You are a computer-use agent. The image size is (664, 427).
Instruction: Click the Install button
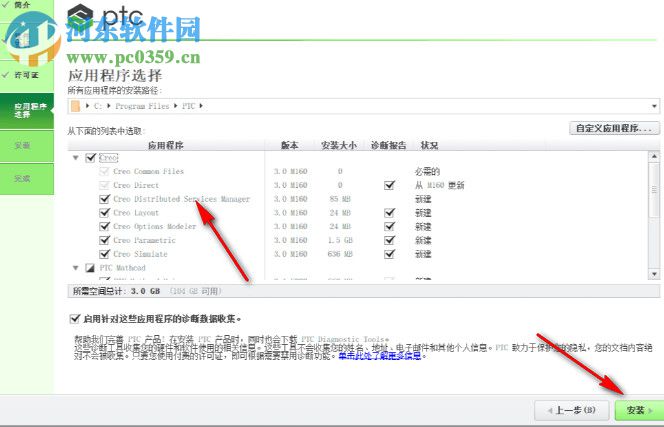pyautogui.click(x=639, y=410)
